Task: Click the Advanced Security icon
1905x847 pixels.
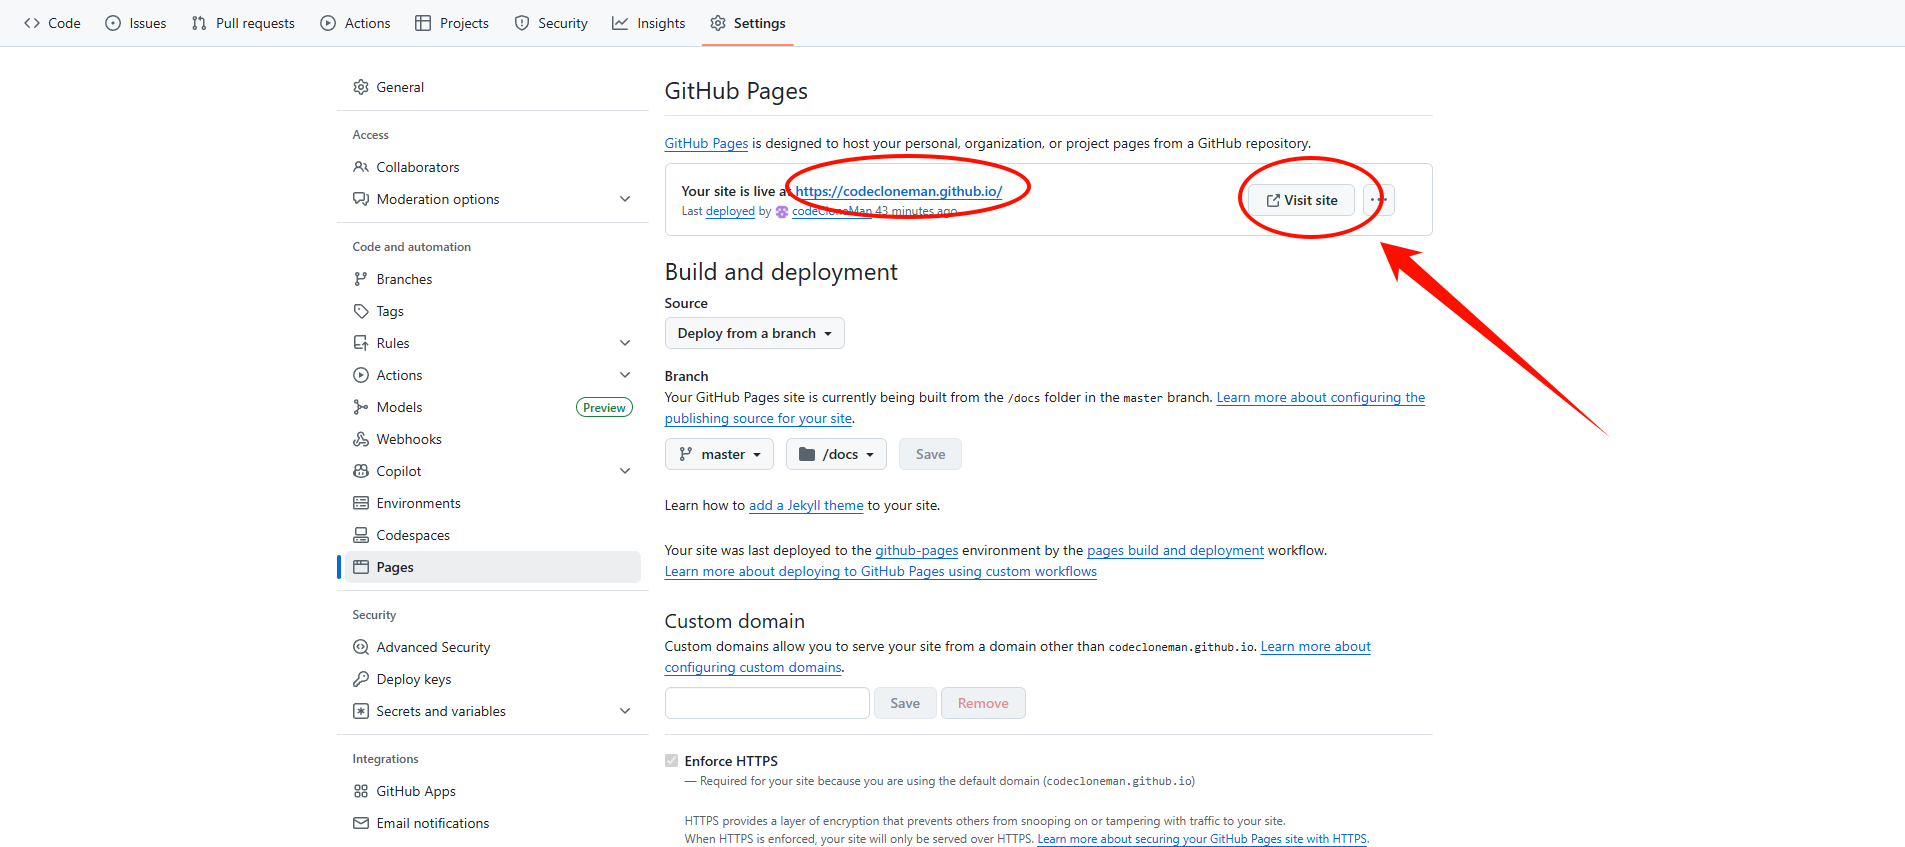Action: tap(361, 647)
